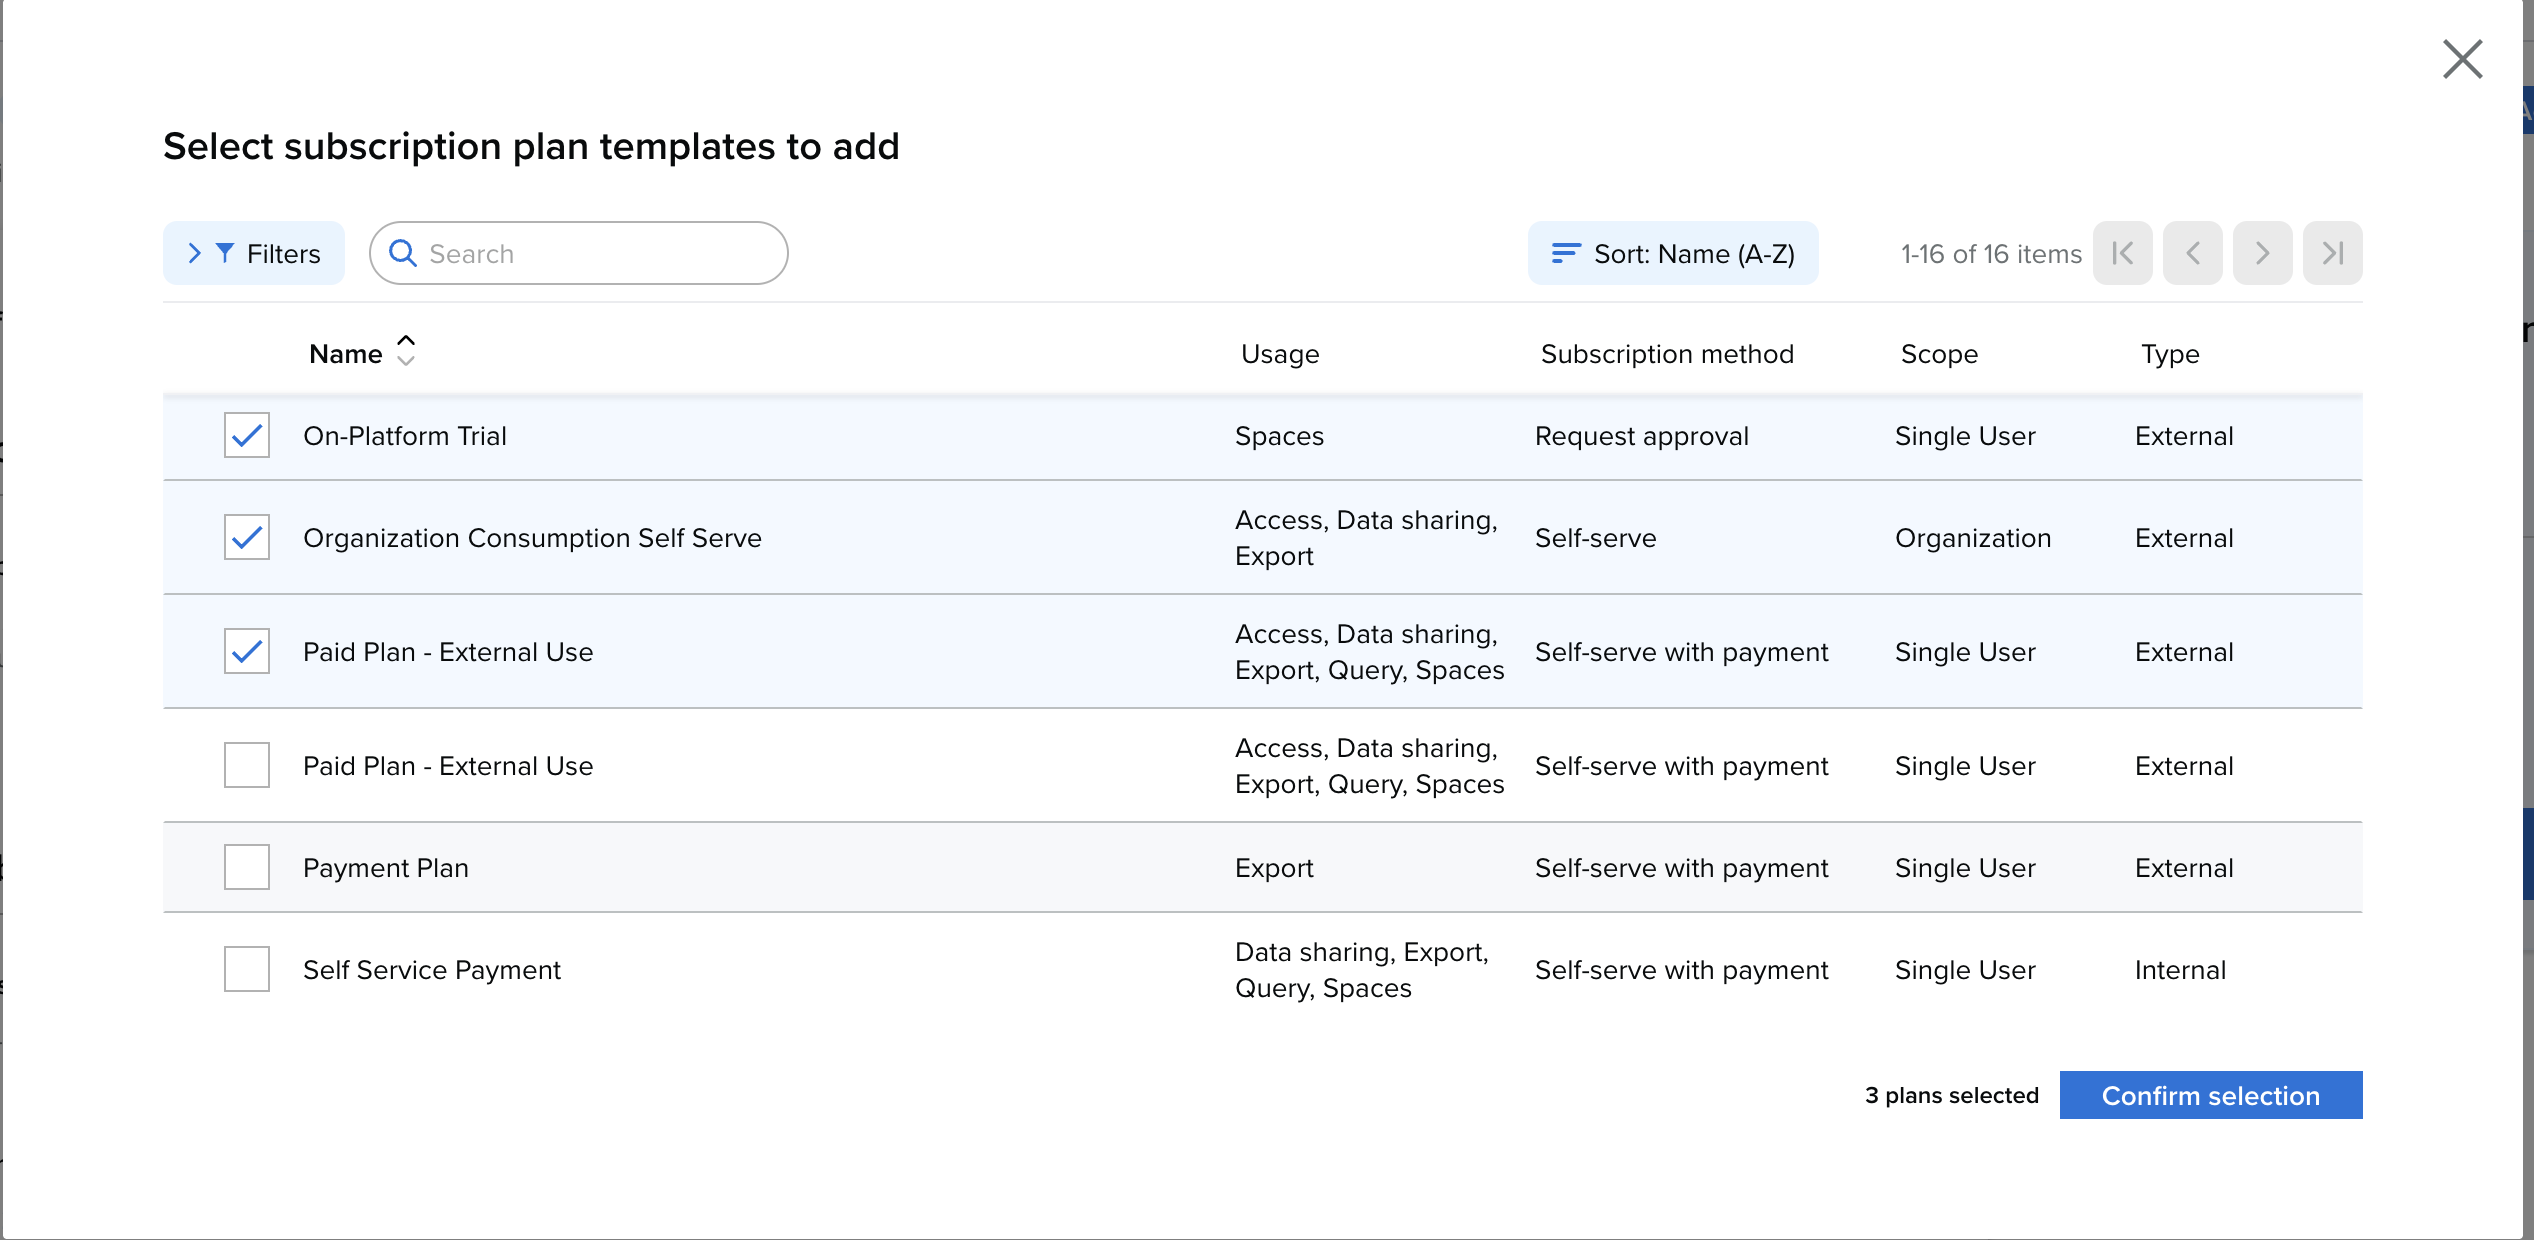Check the Payment Plan checkbox
The height and width of the screenshot is (1240, 2534).
[x=247, y=867]
